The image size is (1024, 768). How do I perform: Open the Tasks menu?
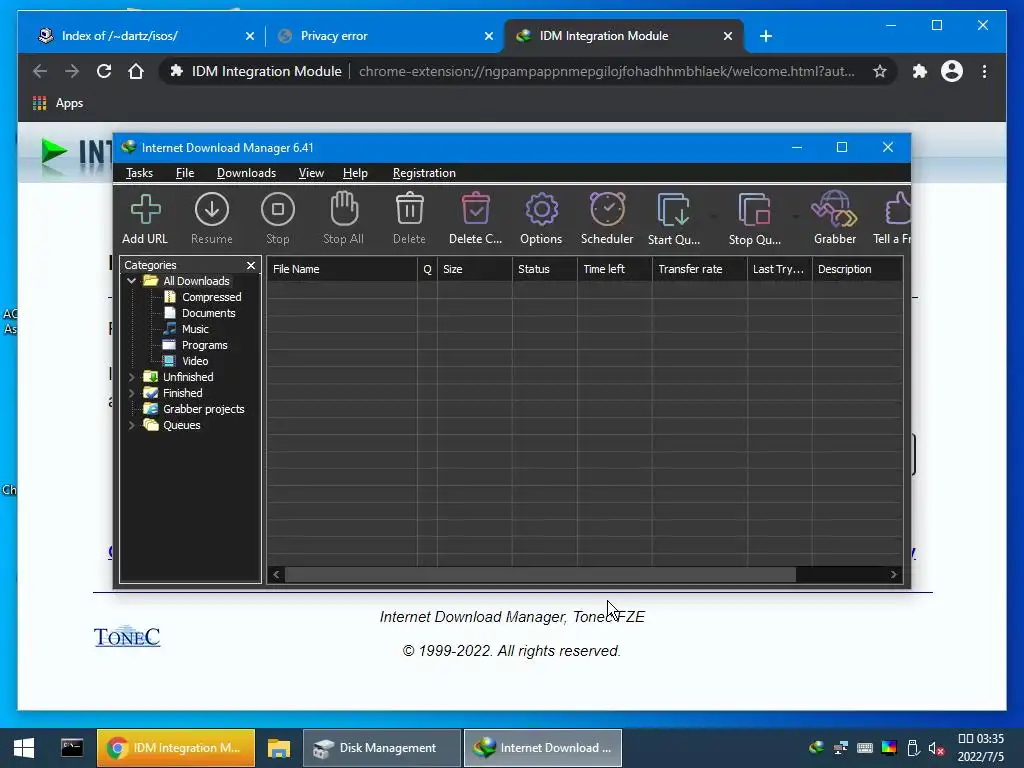[x=139, y=173]
